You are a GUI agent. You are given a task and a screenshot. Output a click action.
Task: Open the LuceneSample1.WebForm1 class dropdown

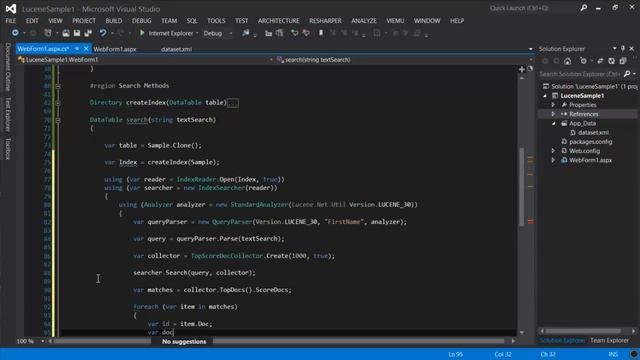271,60
